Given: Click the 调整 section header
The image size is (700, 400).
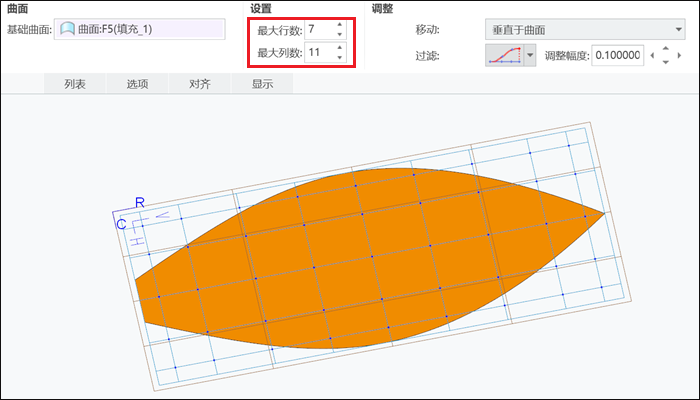Looking at the screenshot, I should pyautogui.click(x=382, y=9).
